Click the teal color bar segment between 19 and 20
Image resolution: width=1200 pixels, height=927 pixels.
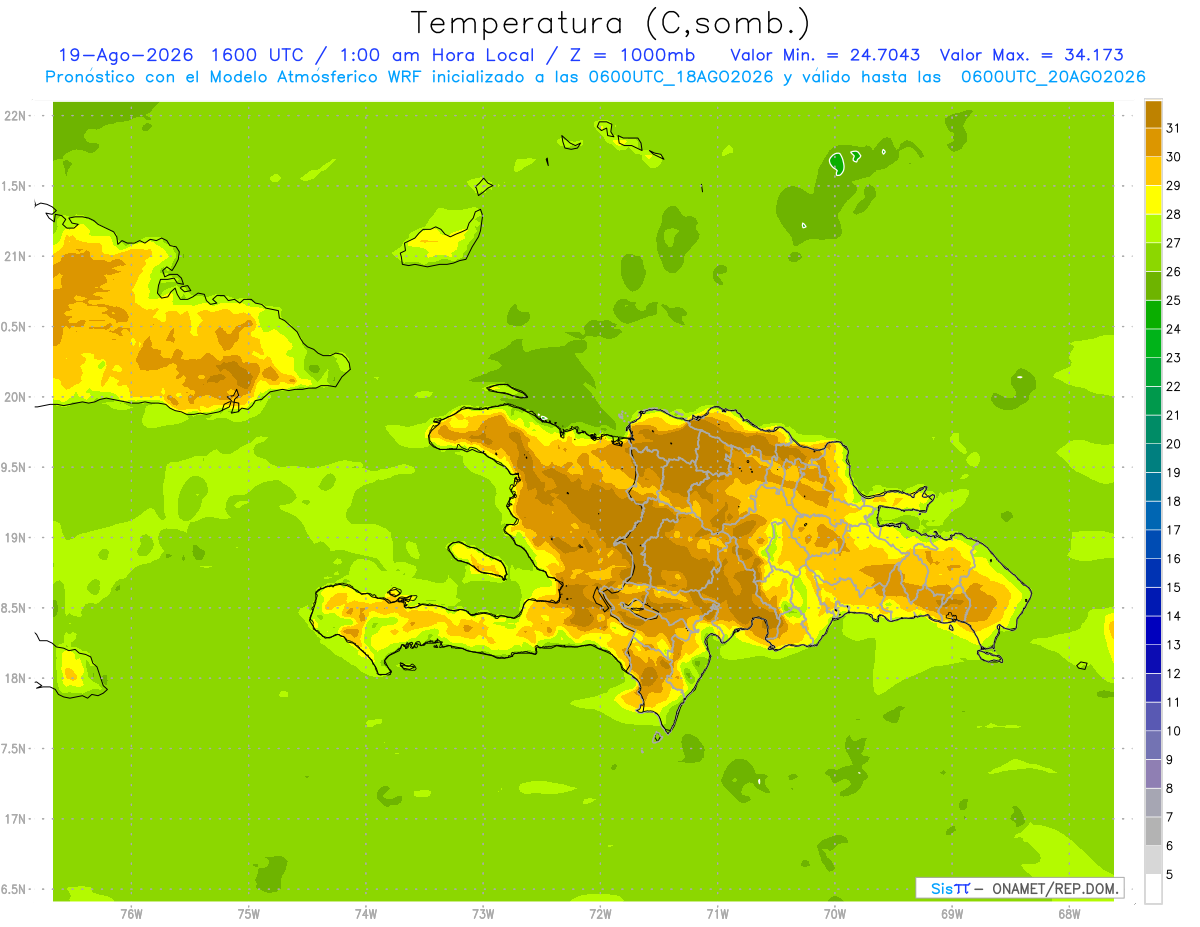(1153, 459)
